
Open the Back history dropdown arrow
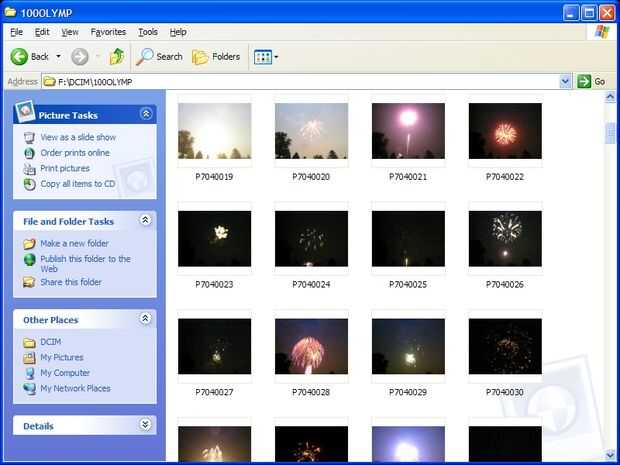tap(59, 57)
